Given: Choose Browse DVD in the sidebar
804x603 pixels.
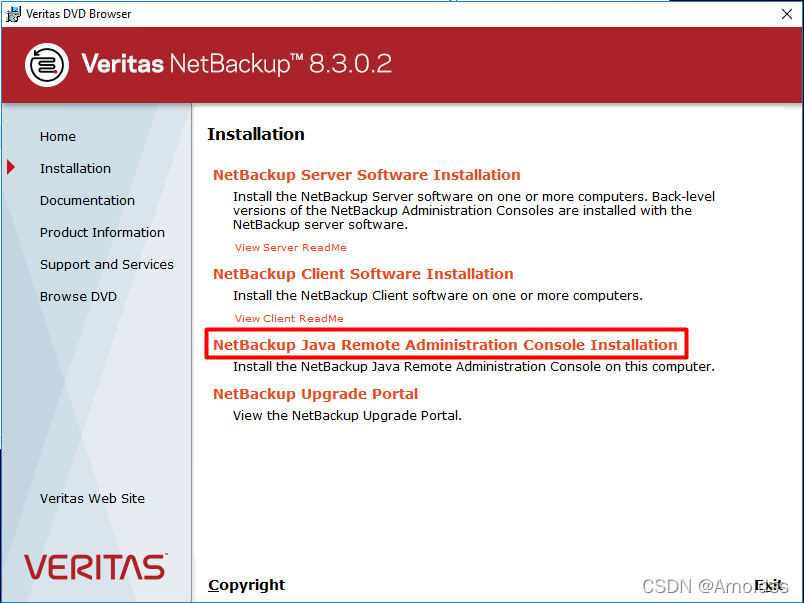Looking at the screenshot, I should tap(78, 296).
